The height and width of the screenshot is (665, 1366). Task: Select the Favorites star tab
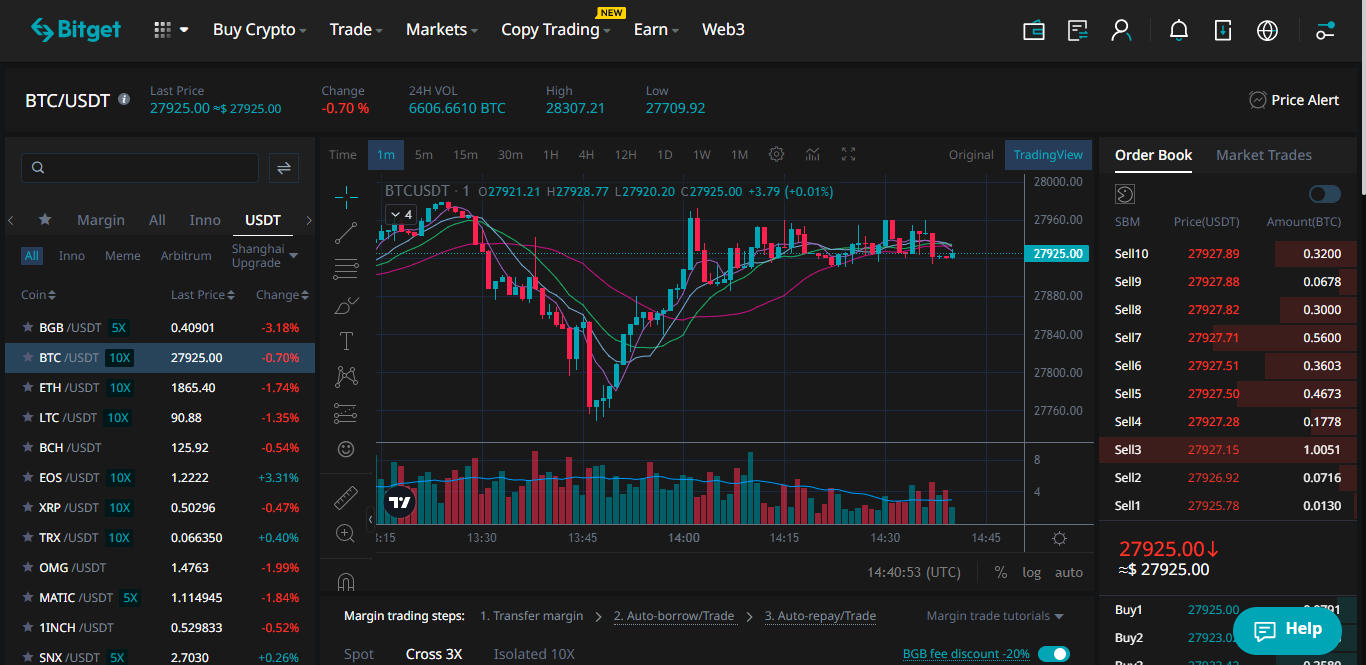(x=45, y=220)
